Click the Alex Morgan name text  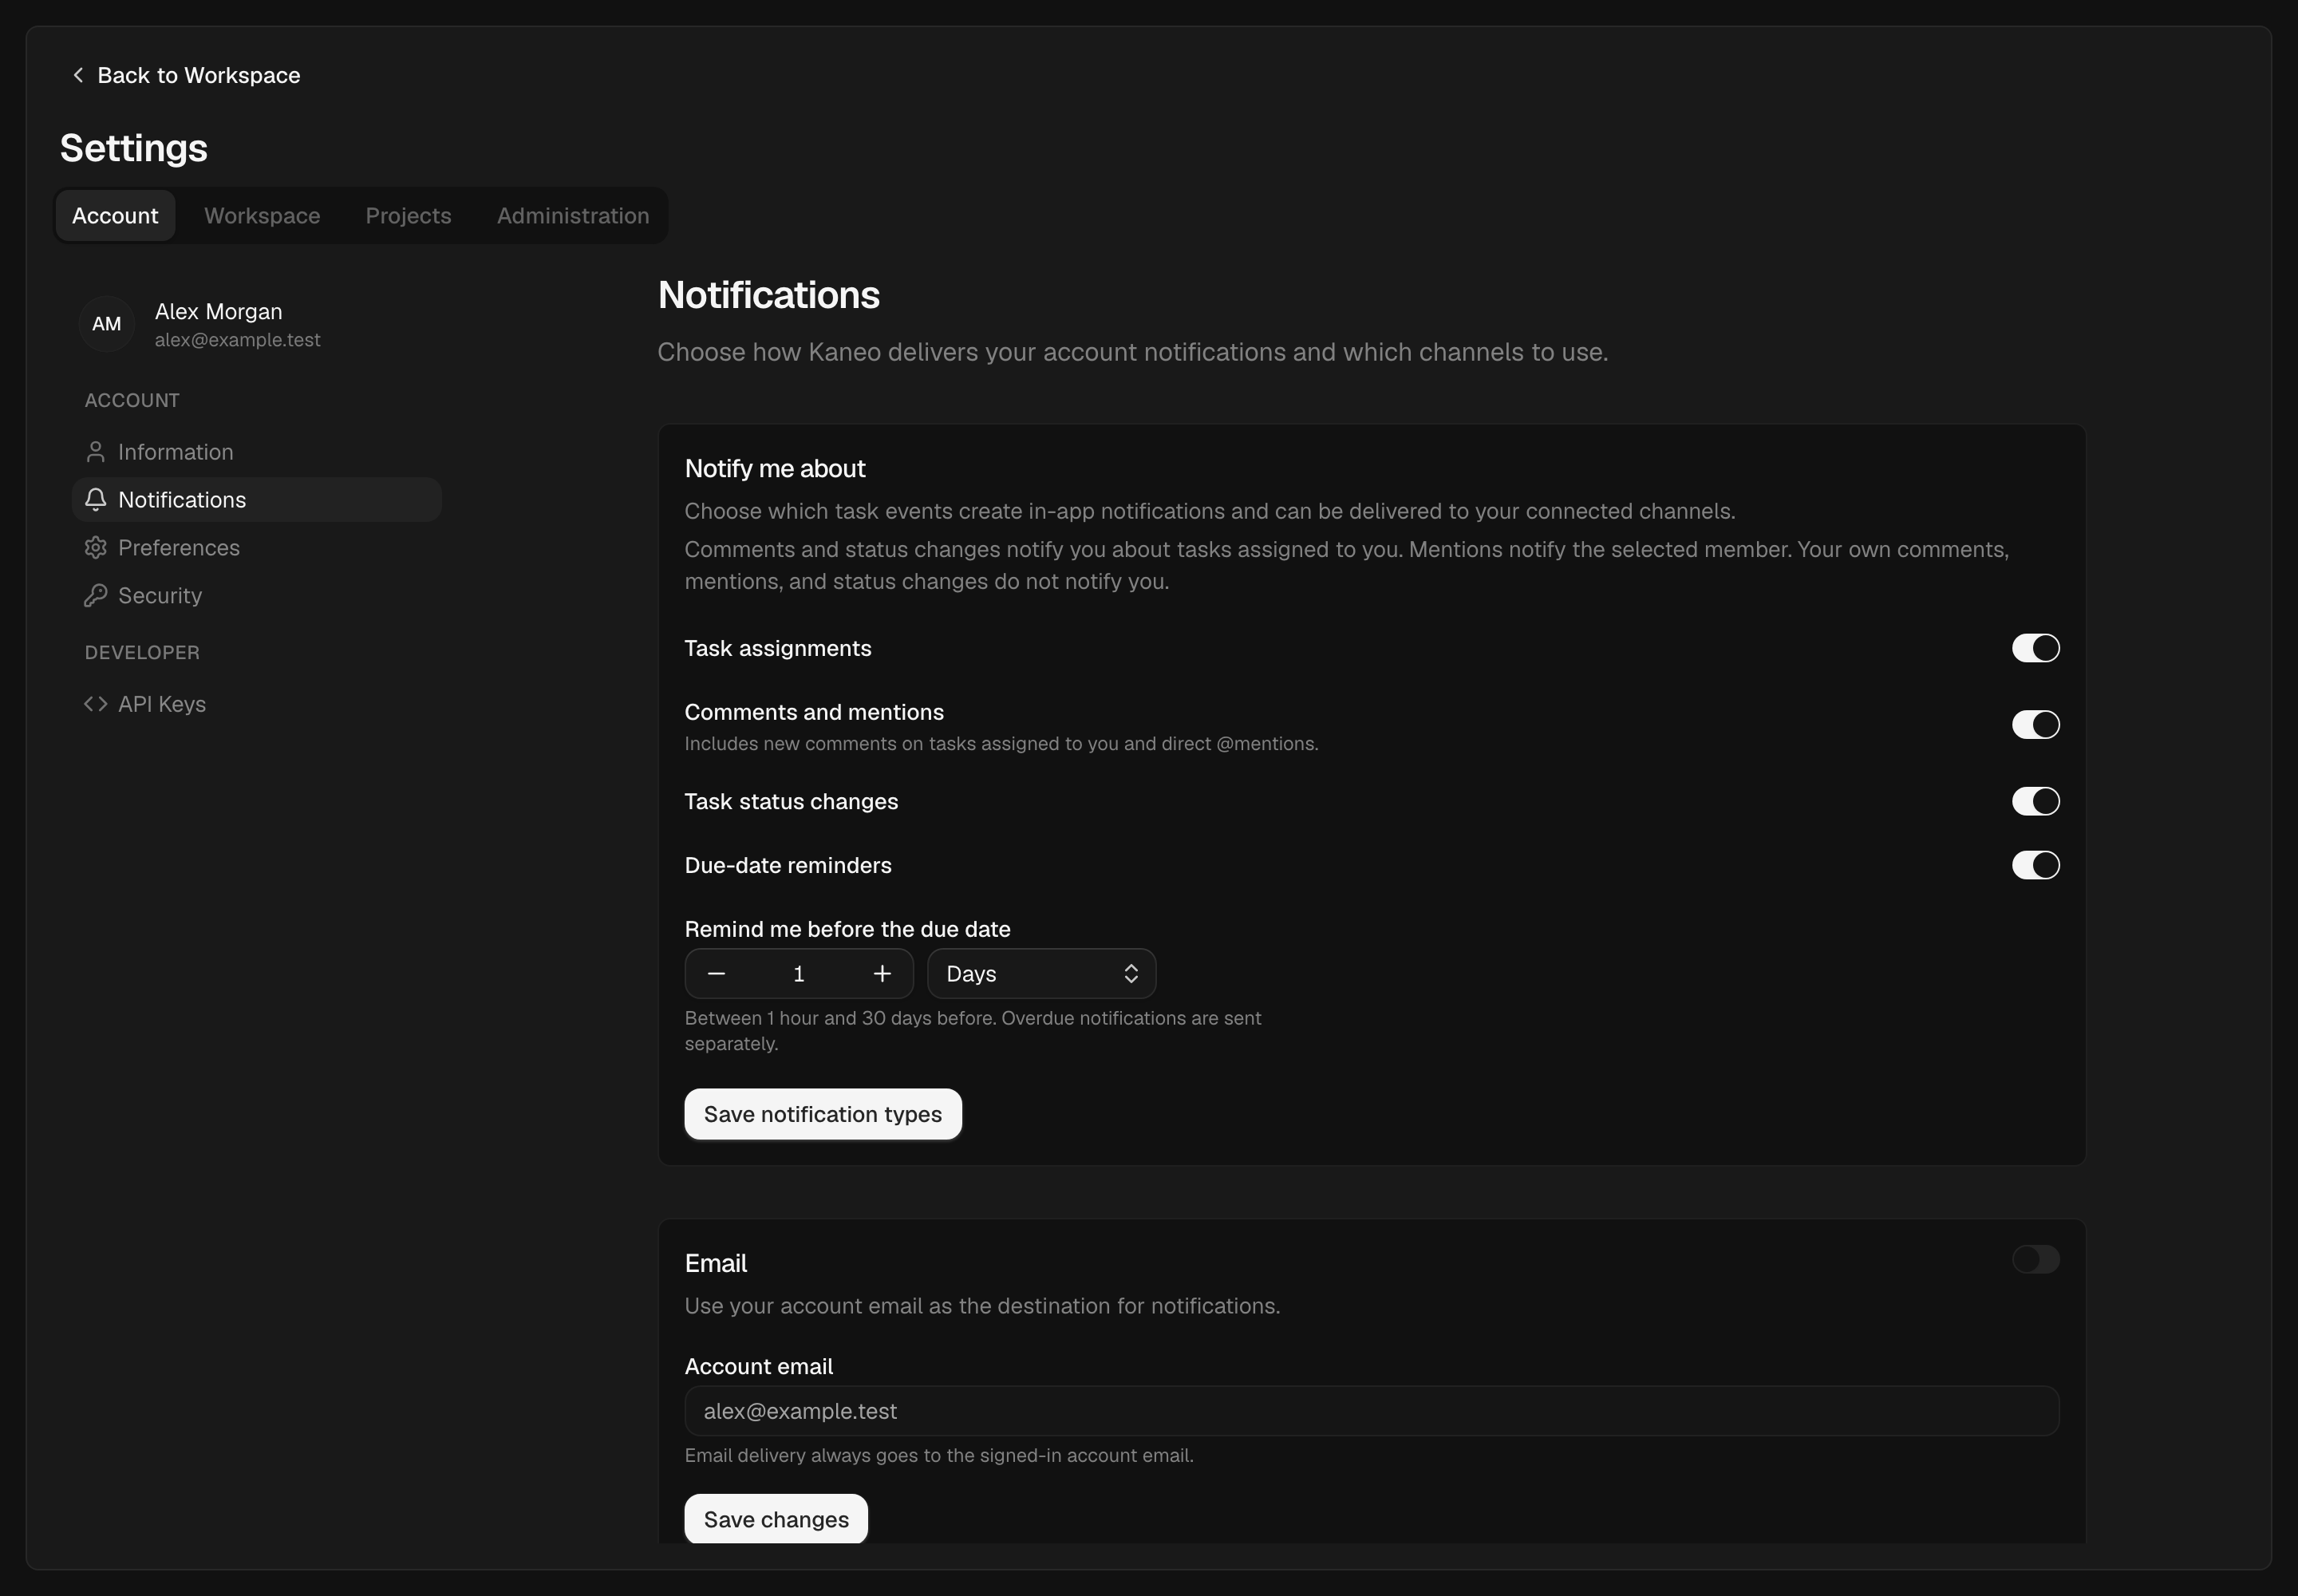coord(219,312)
